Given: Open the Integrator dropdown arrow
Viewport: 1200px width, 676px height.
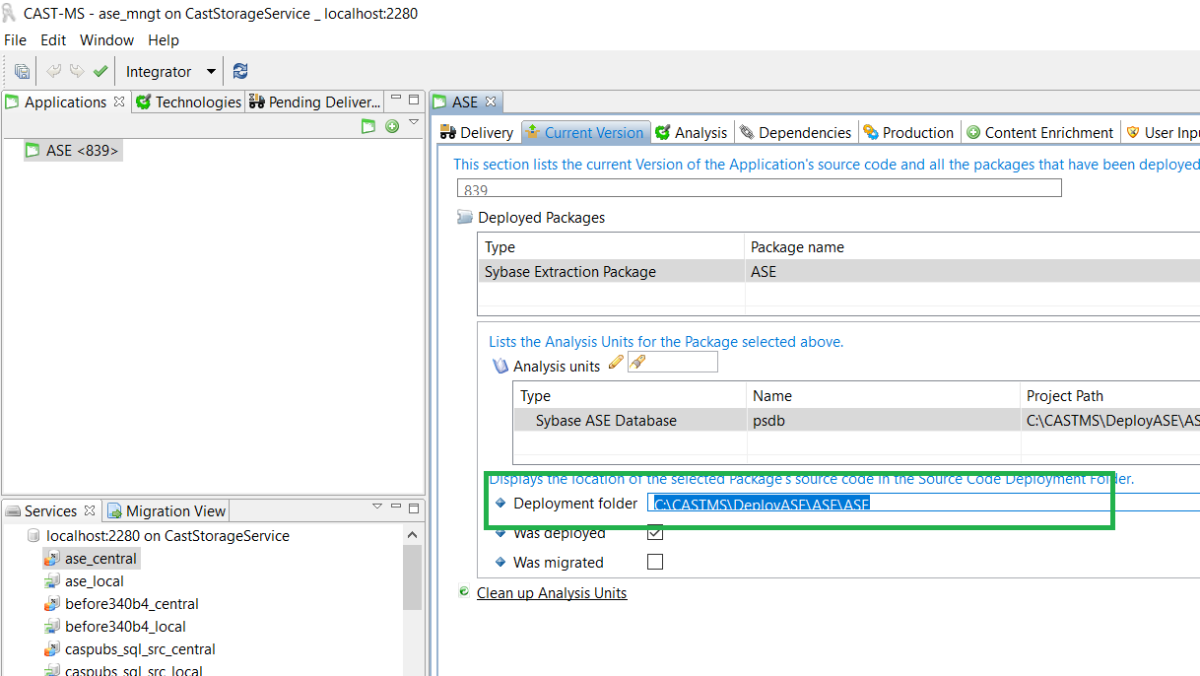Looking at the screenshot, I should (211, 71).
